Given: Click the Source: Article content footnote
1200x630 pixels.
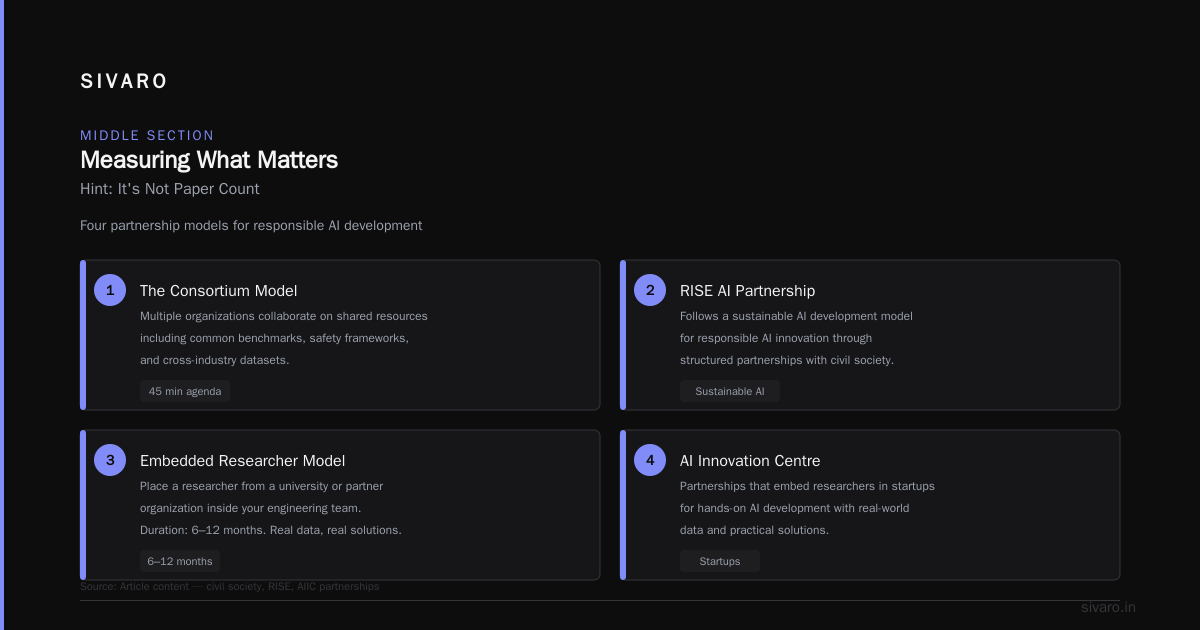Looking at the screenshot, I should 230,586.
